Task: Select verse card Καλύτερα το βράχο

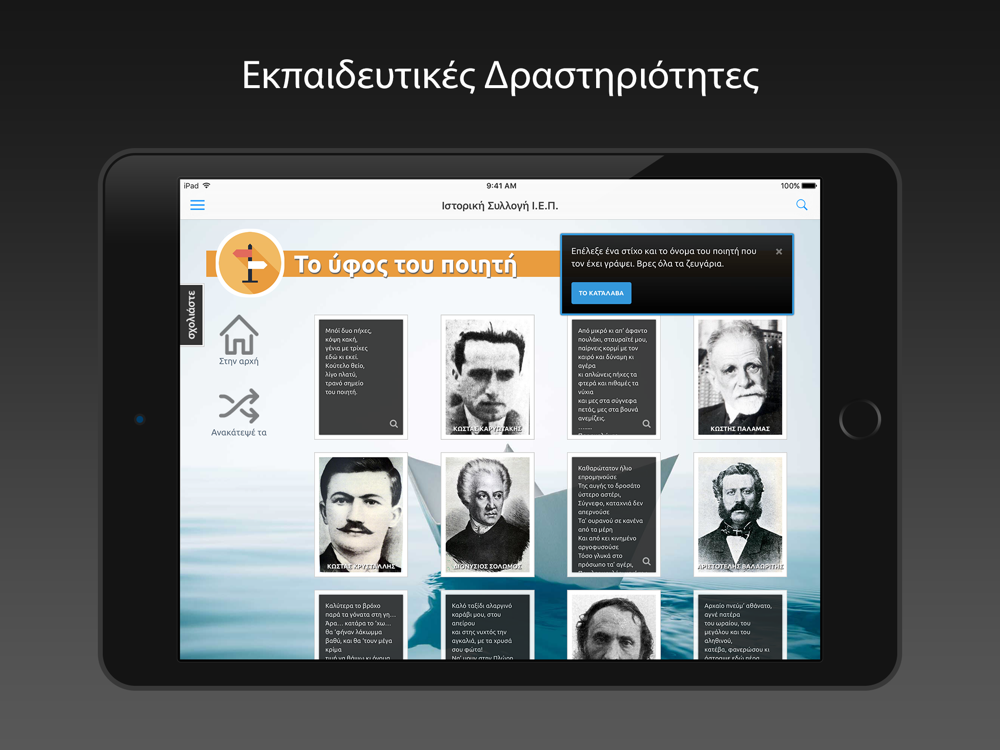Action: point(360,625)
